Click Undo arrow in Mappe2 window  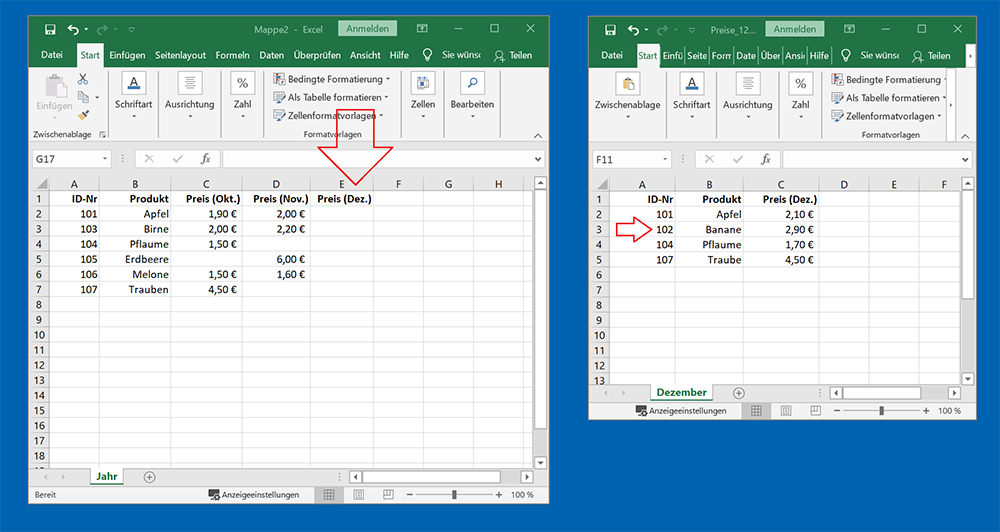pyautogui.click(x=73, y=29)
